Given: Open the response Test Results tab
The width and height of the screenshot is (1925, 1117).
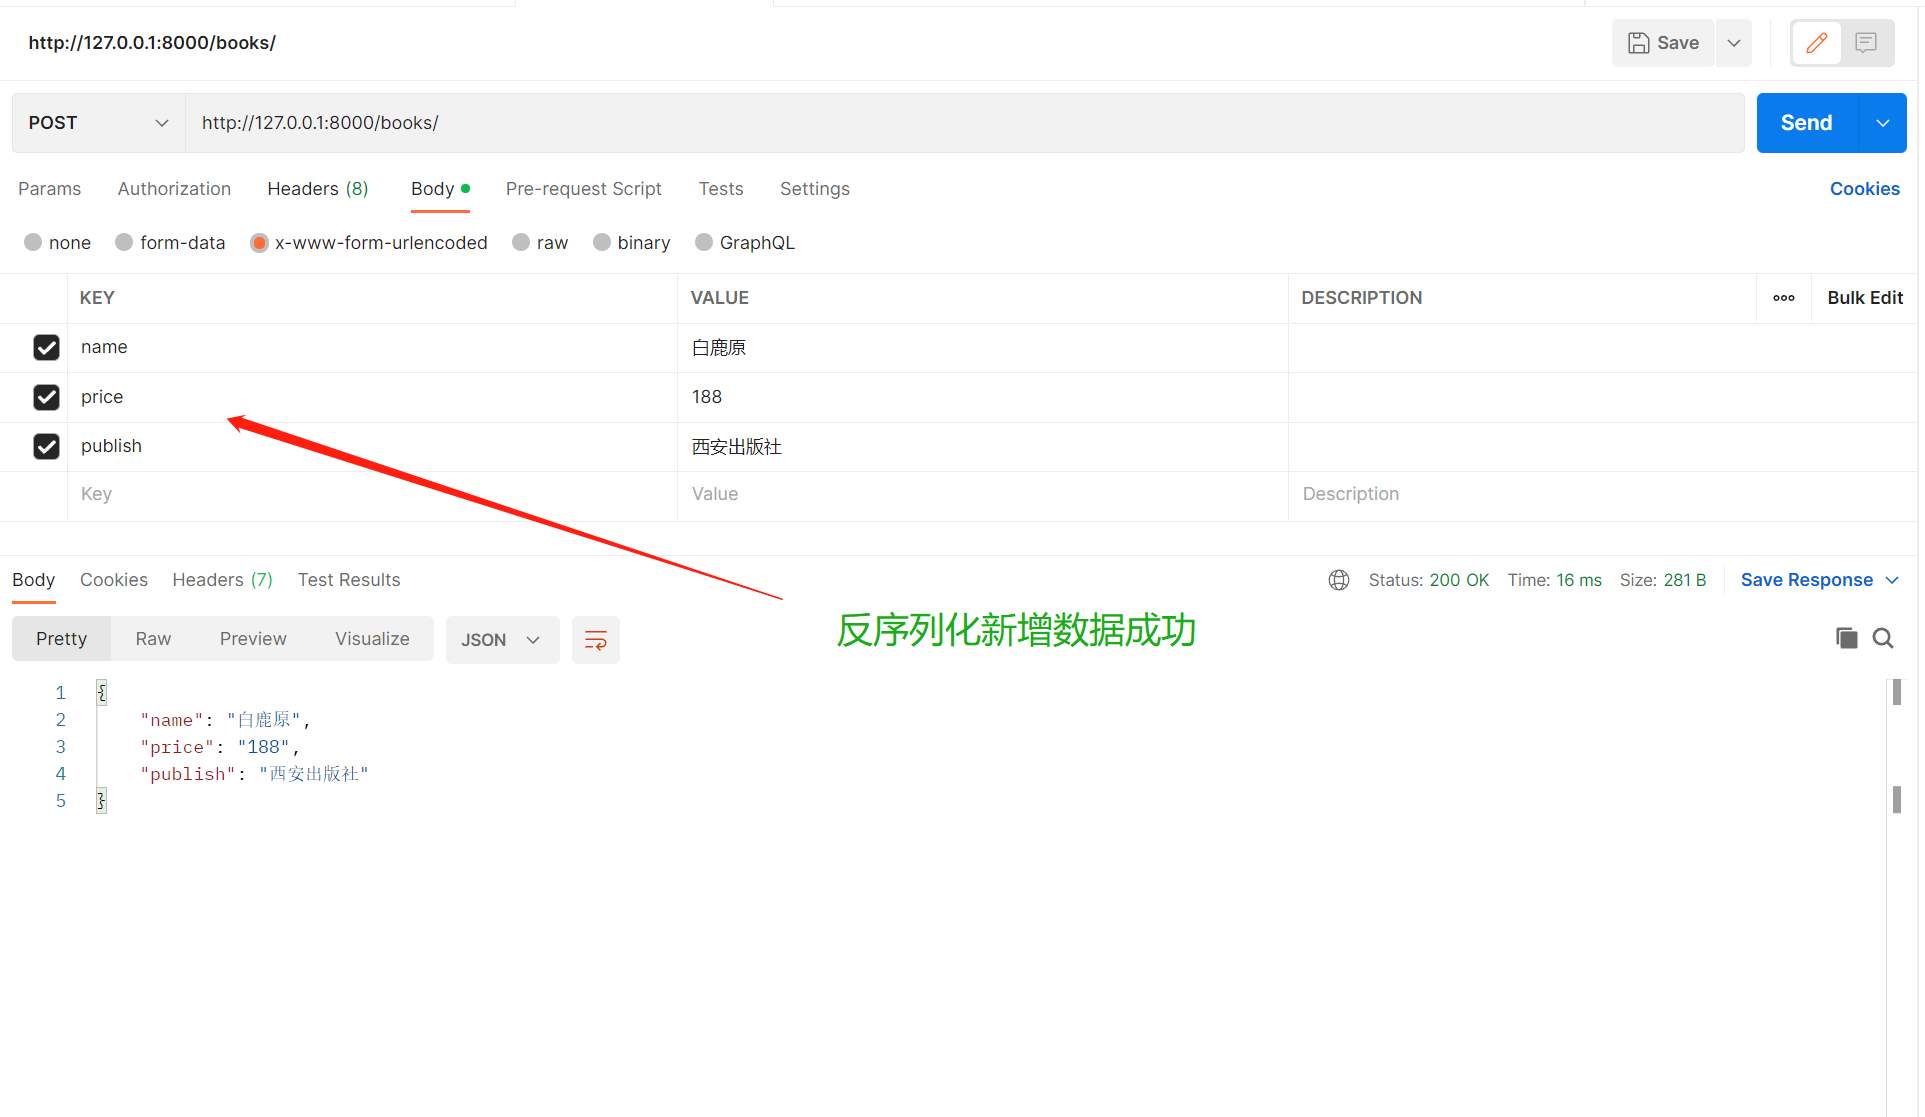Looking at the screenshot, I should [x=348, y=580].
